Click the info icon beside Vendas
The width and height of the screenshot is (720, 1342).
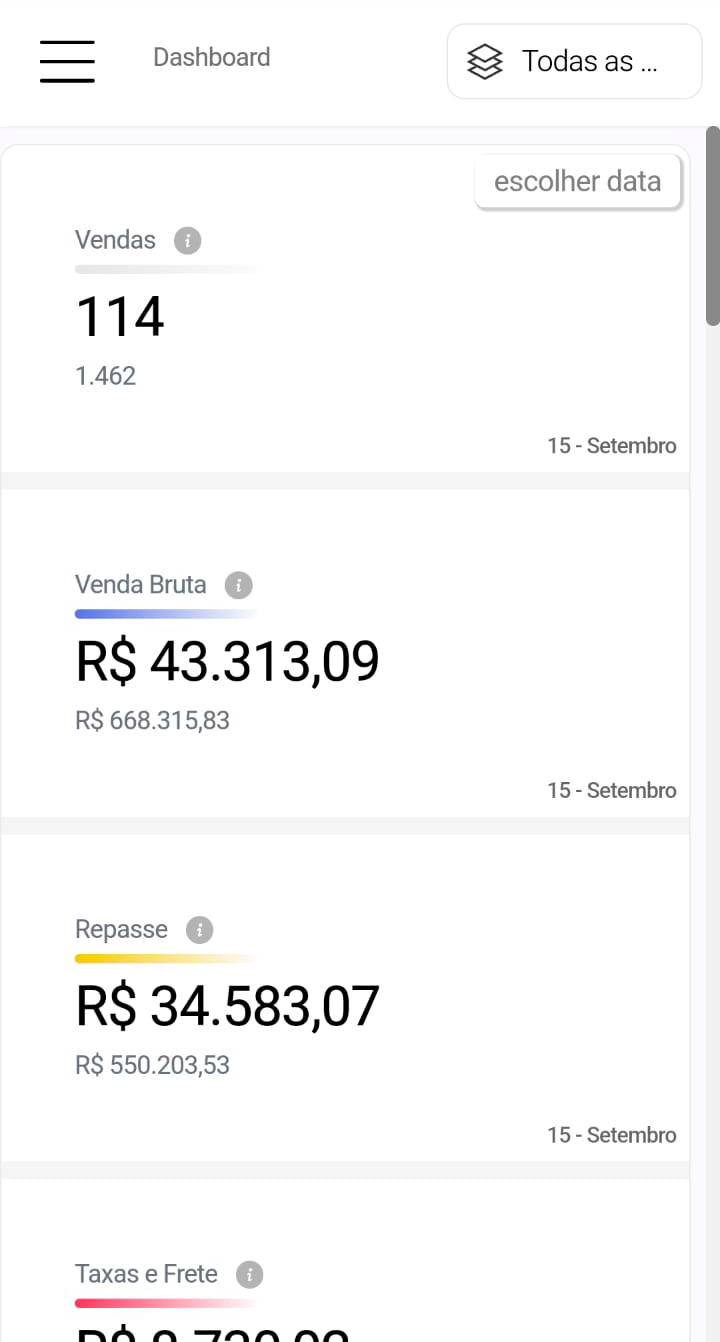point(187,241)
